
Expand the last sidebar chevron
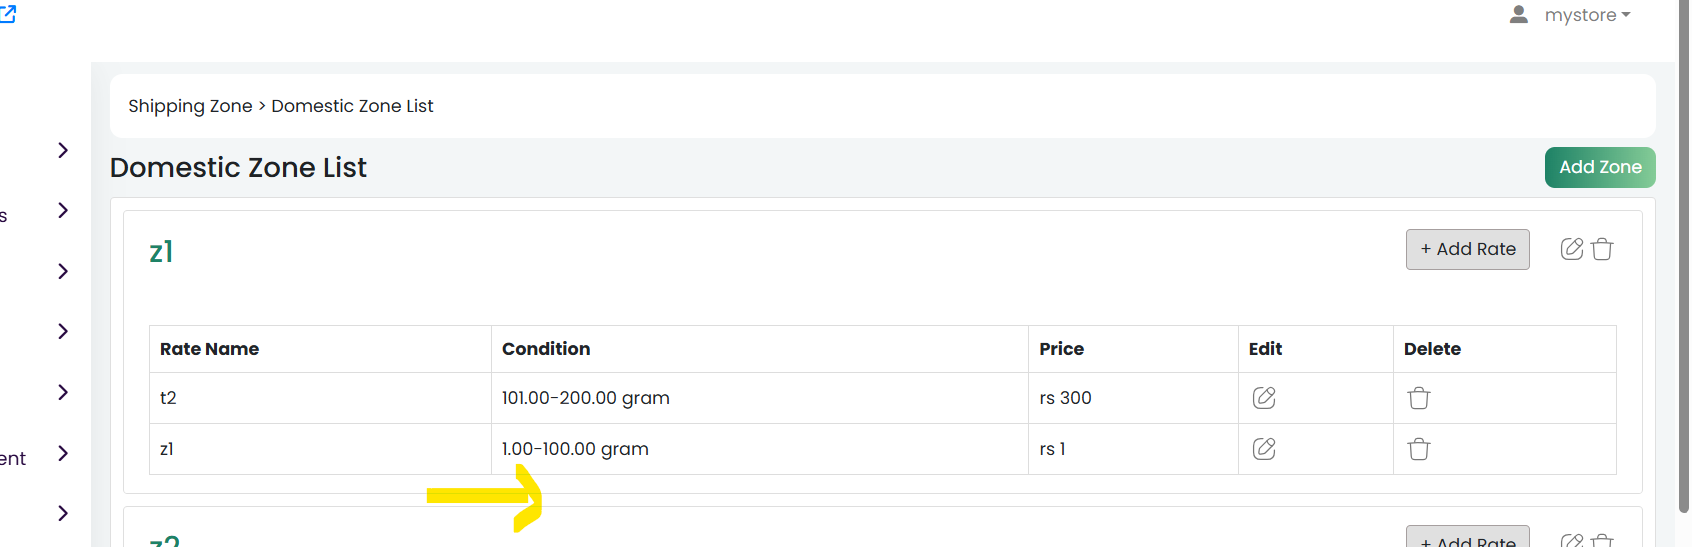tap(63, 513)
